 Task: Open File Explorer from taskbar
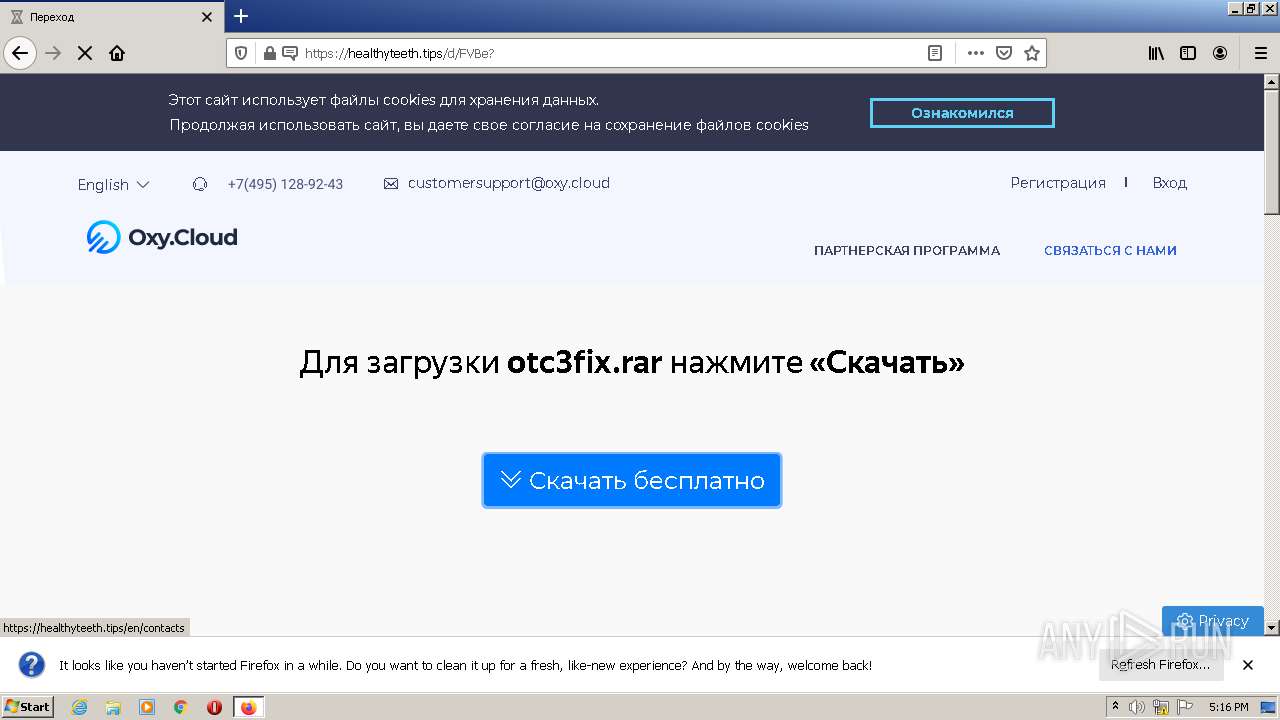point(113,707)
